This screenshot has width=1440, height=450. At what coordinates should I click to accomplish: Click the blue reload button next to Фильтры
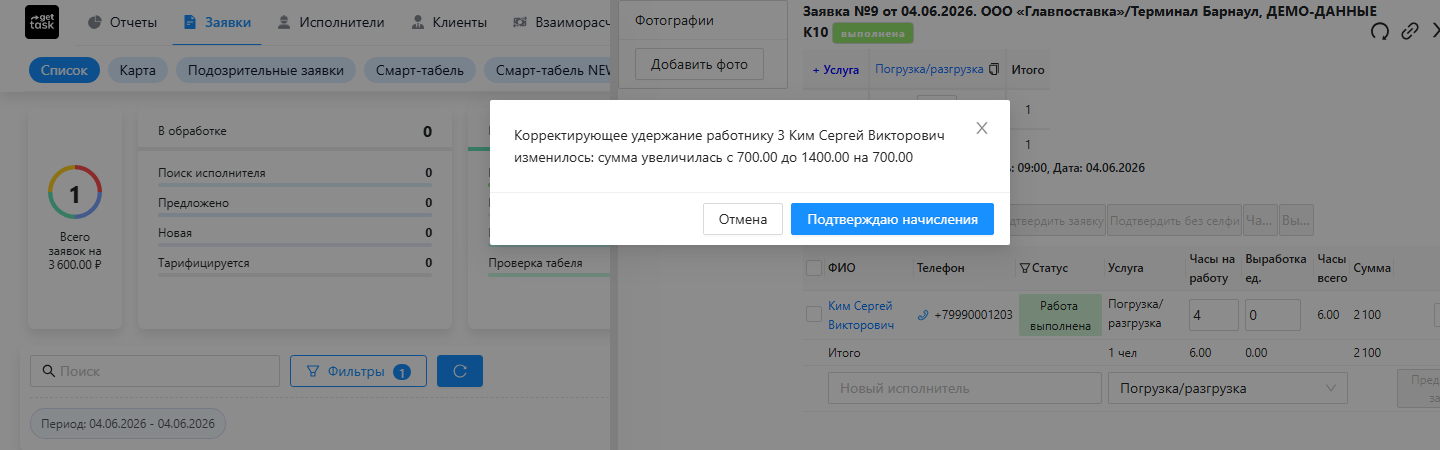[x=460, y=371]
